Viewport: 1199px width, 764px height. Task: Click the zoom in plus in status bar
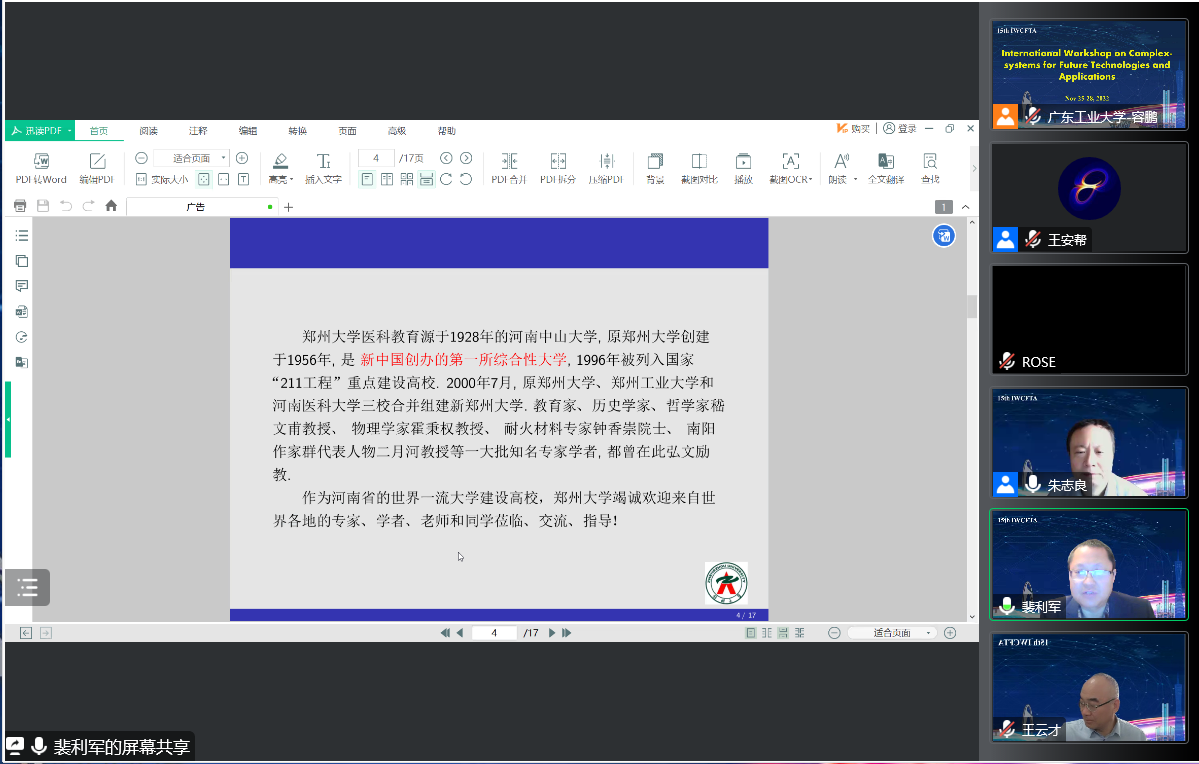[950, 632]
